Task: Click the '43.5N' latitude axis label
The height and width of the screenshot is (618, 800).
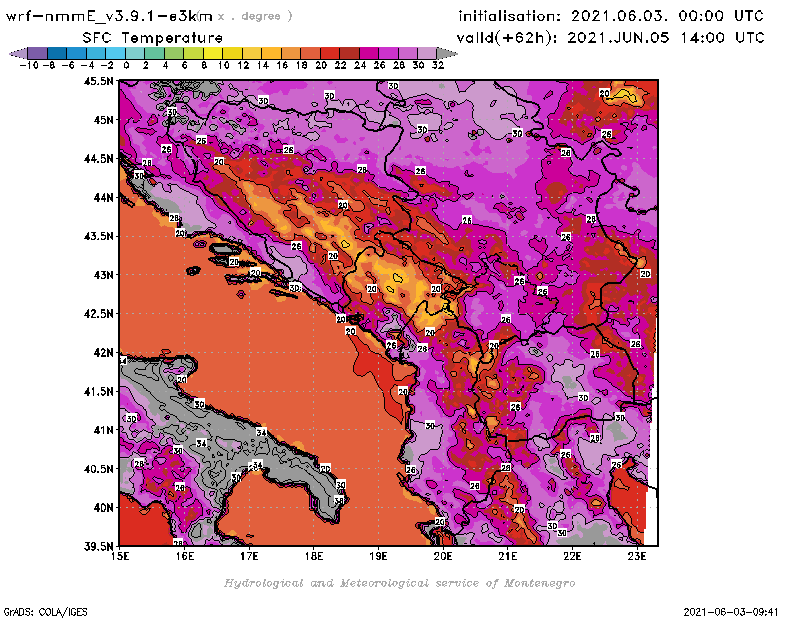Action: [98, 236]
